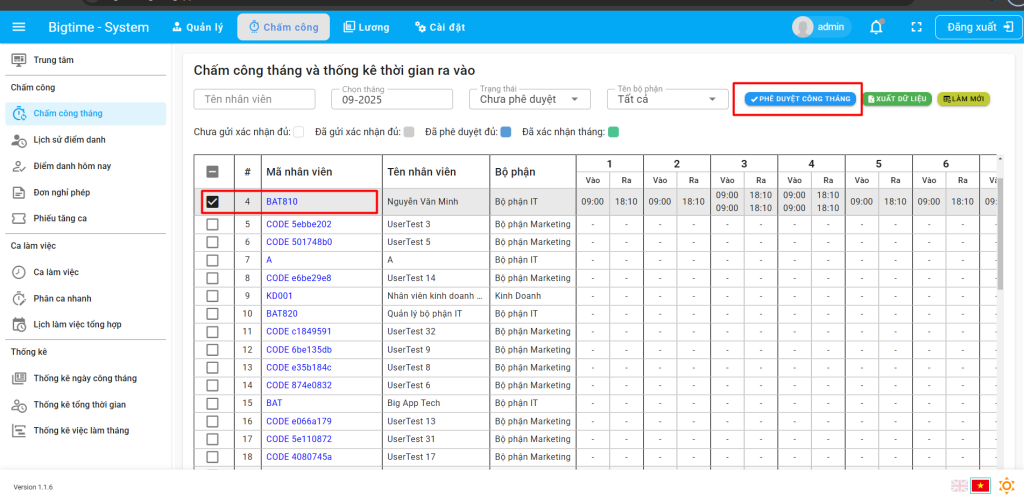Open the Cài đặt menu
The image size is (1024, 497).
[x=440, y=27]
